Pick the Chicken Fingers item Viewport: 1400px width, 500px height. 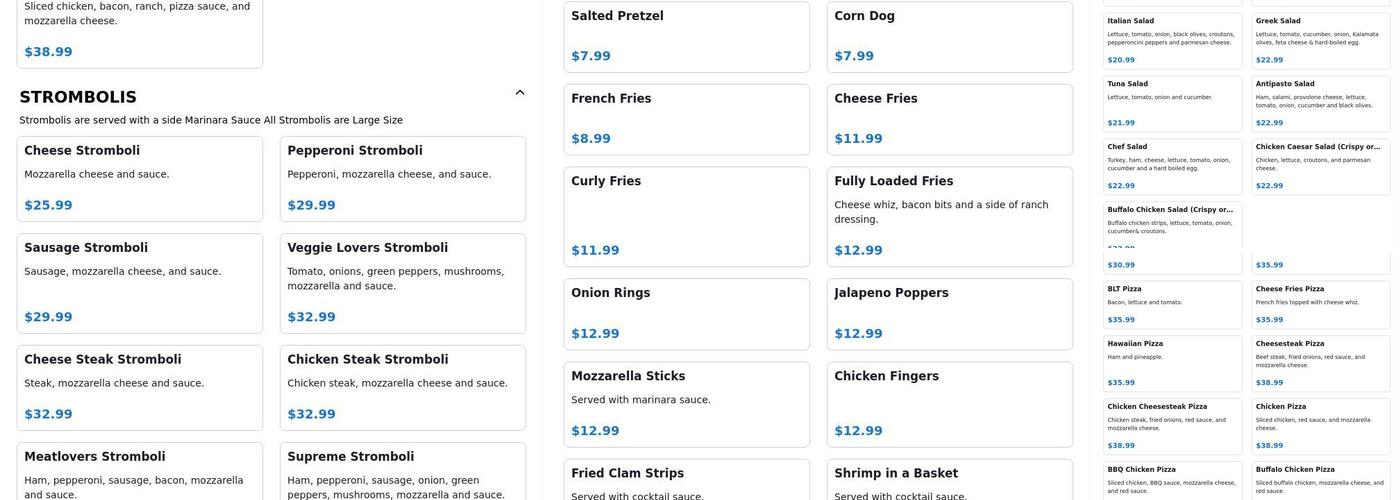[949, 403]
